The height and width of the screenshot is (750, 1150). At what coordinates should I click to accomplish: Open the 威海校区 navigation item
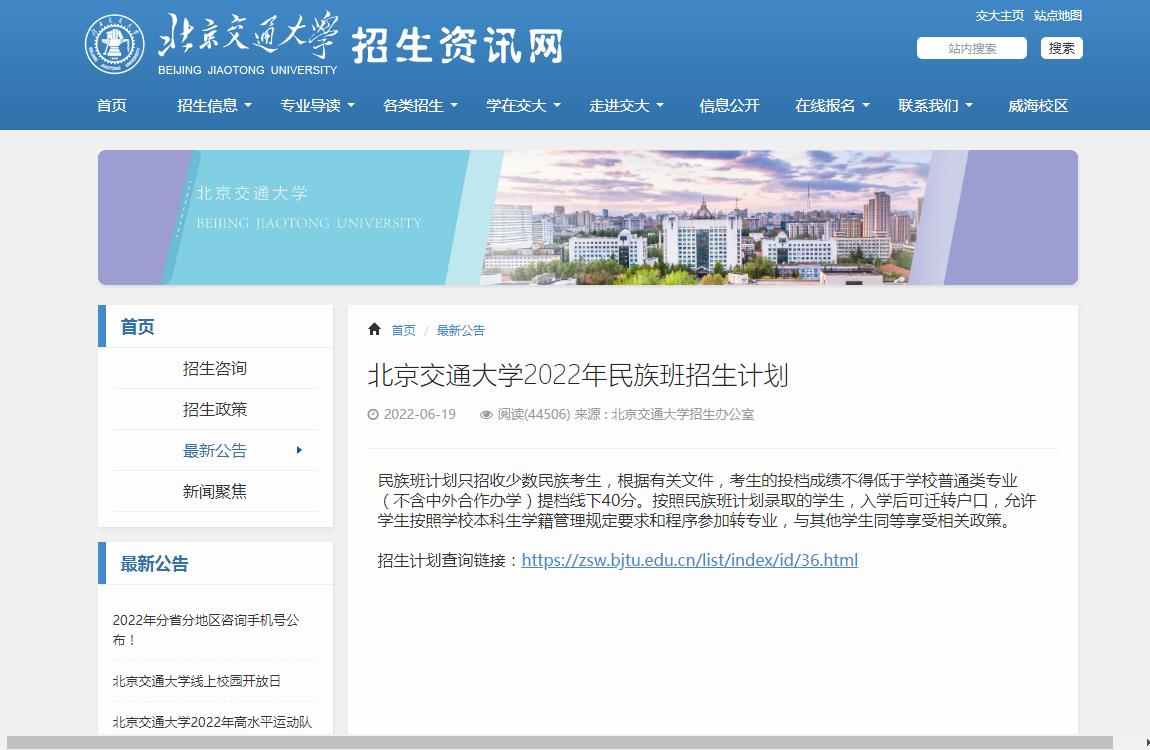[1038, 106]
